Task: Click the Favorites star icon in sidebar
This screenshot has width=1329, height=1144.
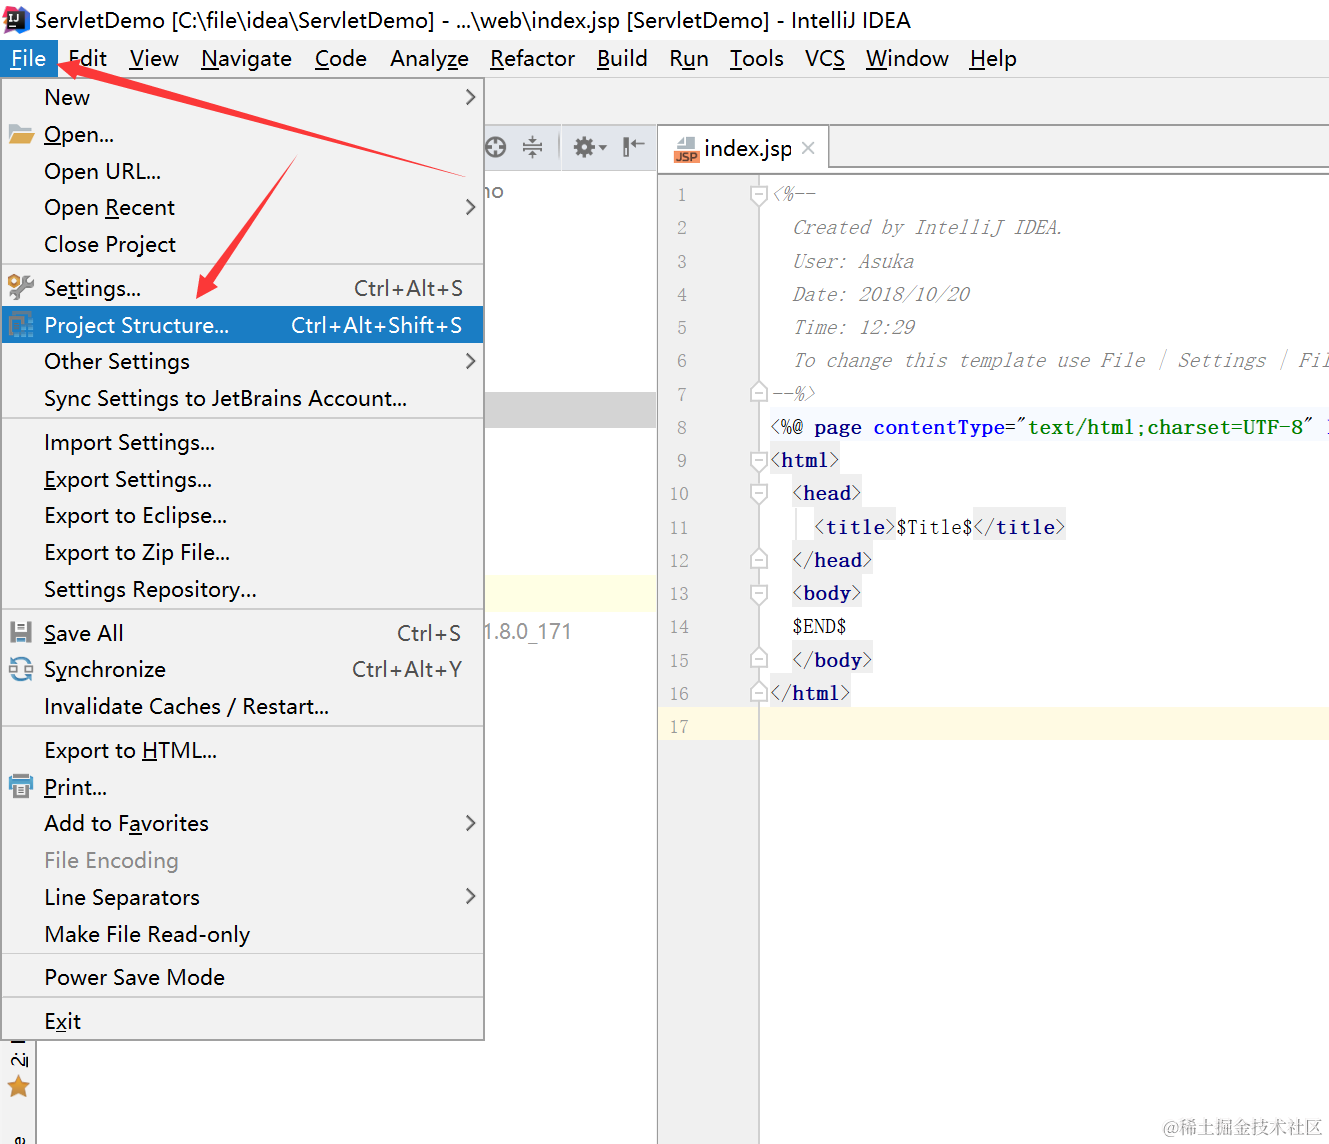Action: (x=18, y=1086)
